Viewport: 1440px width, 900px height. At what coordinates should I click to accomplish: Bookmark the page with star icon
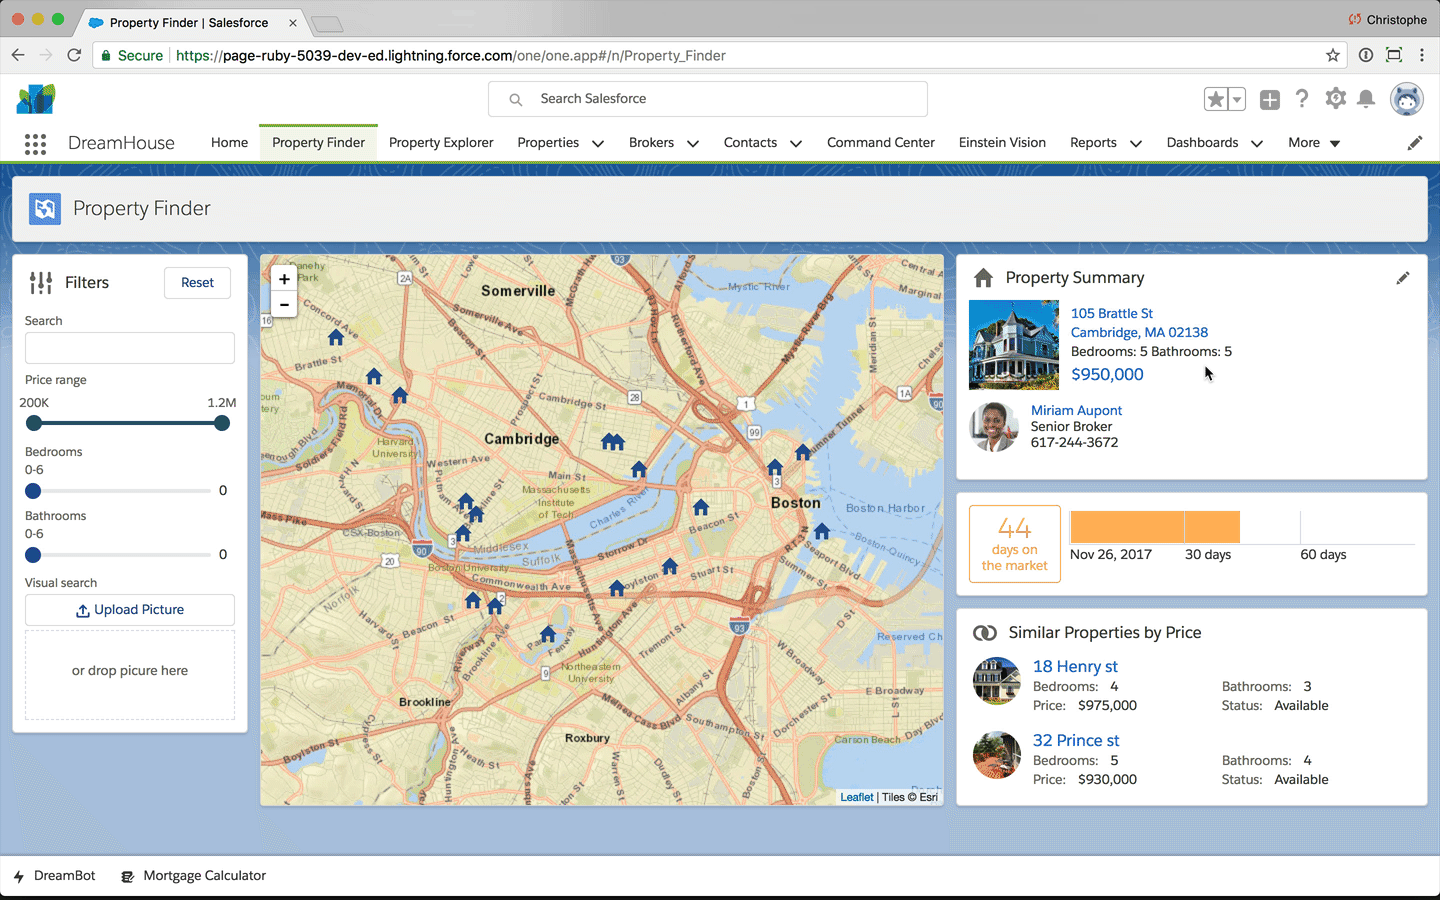coord(1332,55)
